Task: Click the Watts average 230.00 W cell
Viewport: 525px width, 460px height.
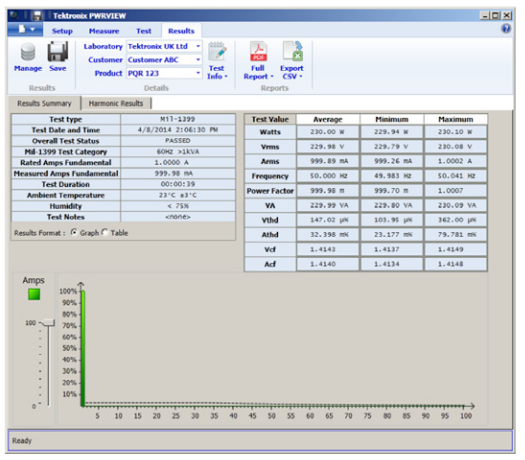Action: (327, 132)
